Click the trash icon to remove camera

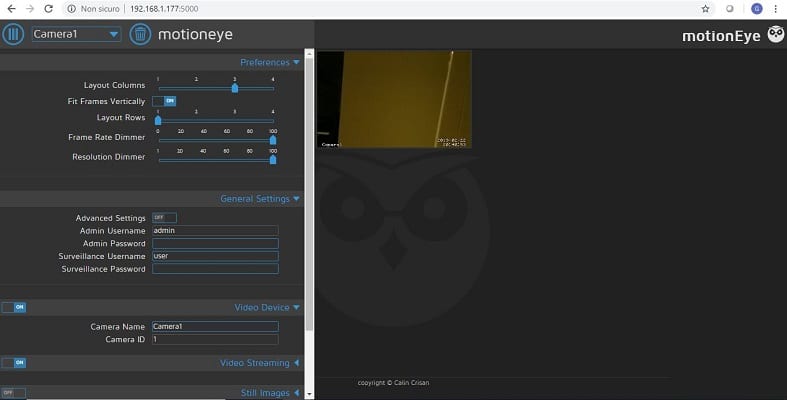pos(140,34)
